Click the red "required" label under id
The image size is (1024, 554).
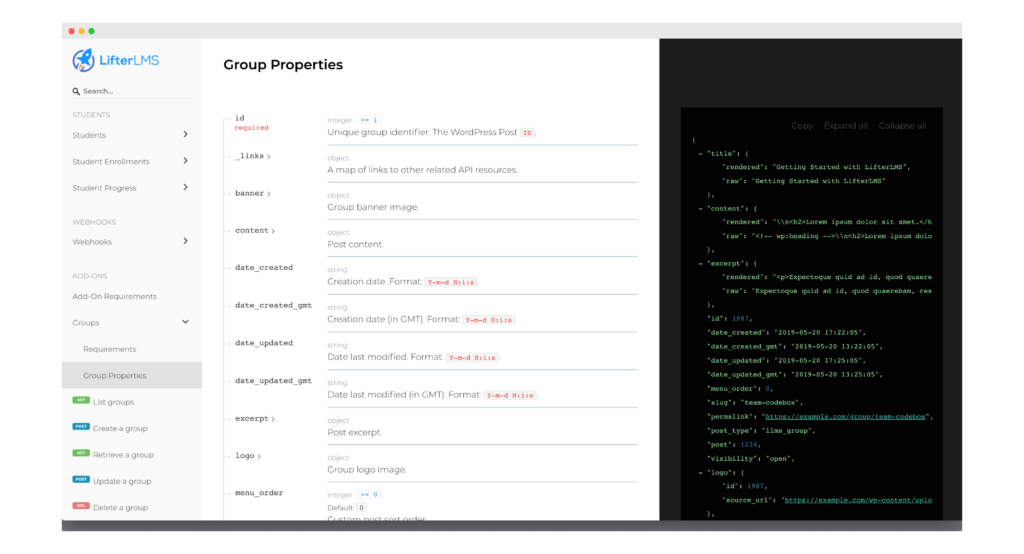point(251,128)
